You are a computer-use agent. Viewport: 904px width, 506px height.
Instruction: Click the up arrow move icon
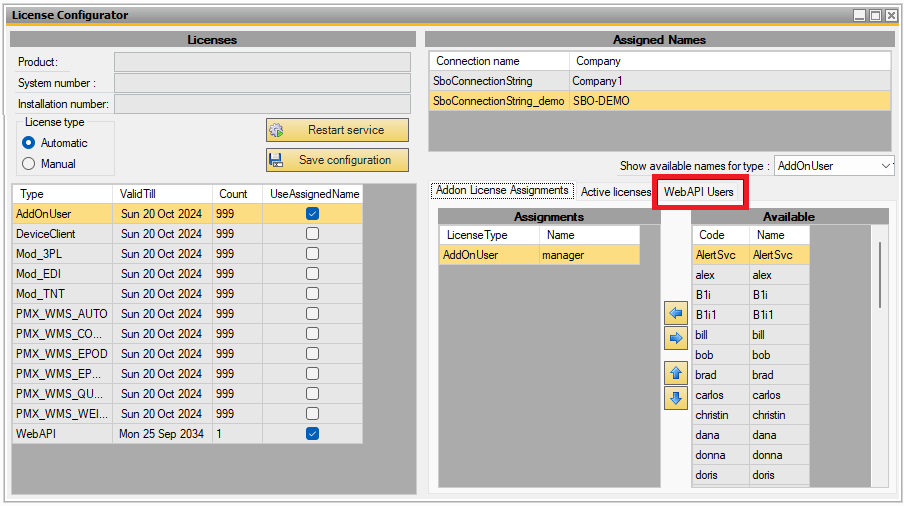point(676,374)
